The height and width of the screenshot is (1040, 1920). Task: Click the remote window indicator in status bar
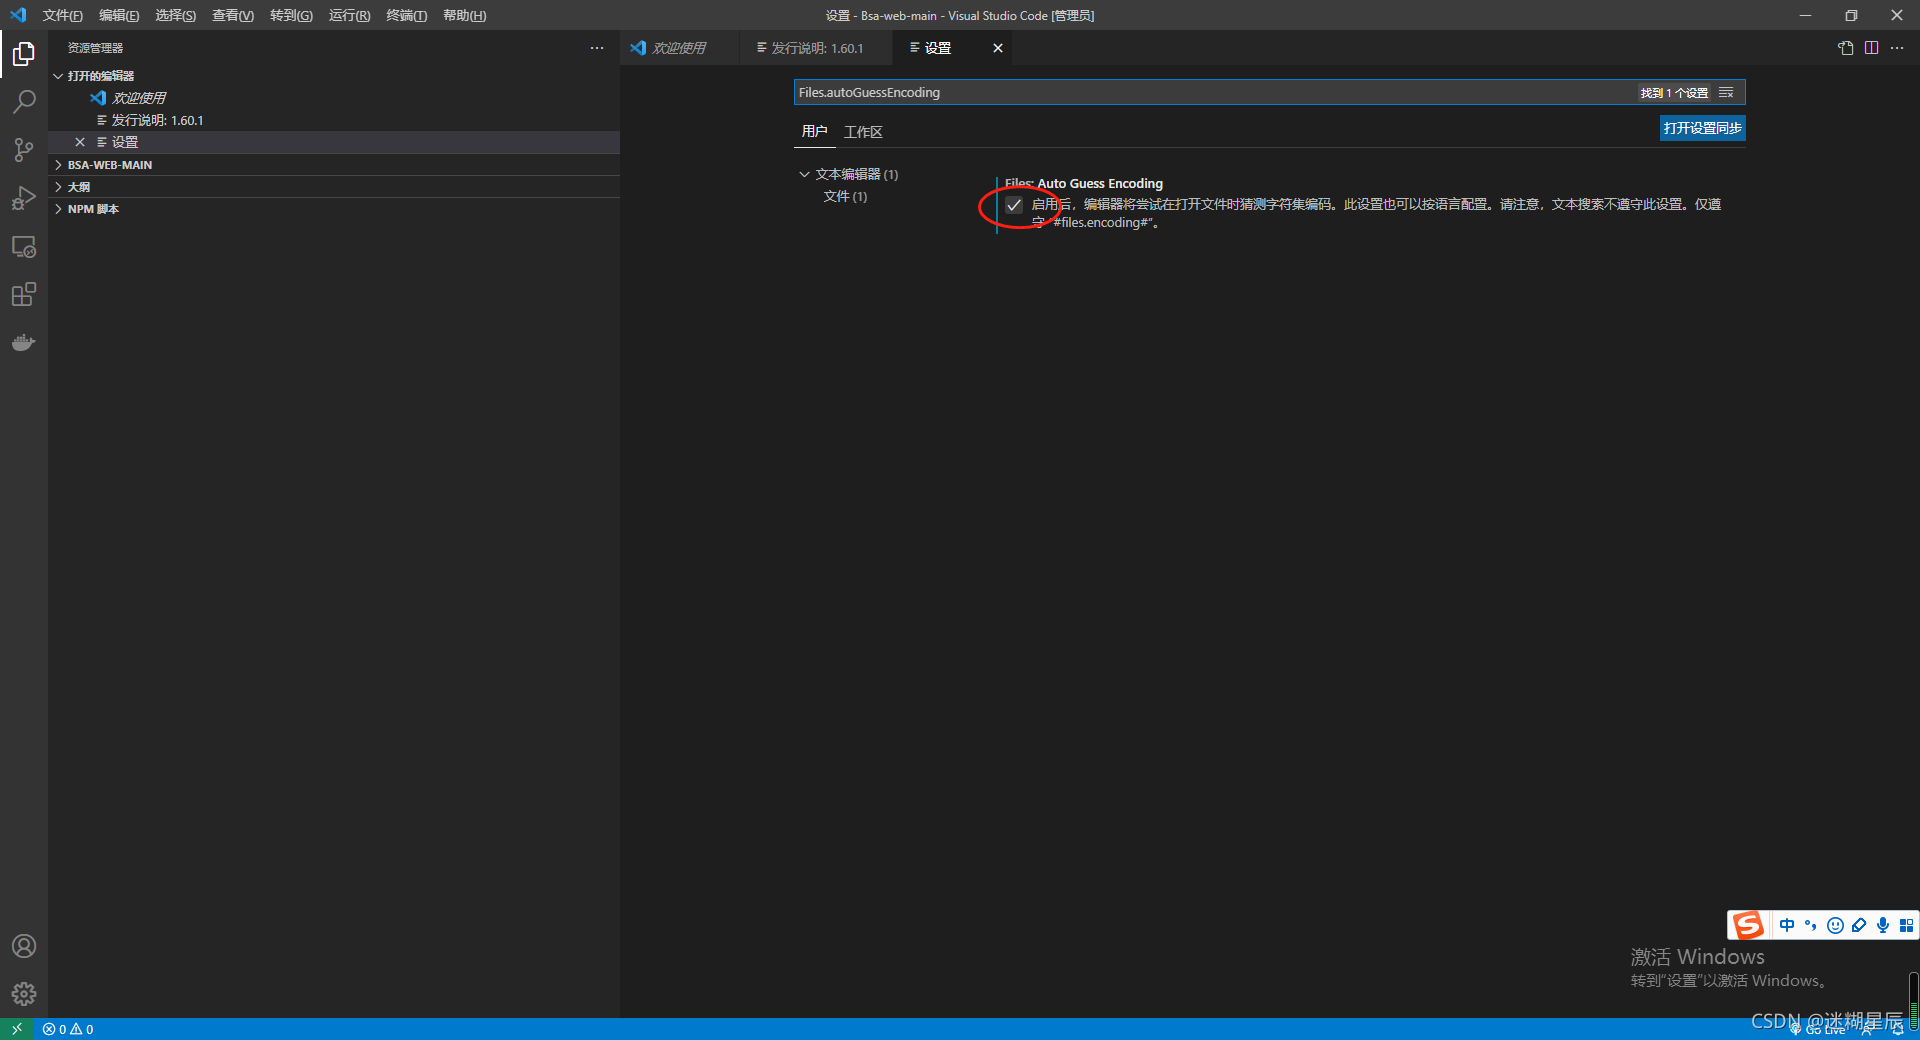click(x=17, y=1029)
